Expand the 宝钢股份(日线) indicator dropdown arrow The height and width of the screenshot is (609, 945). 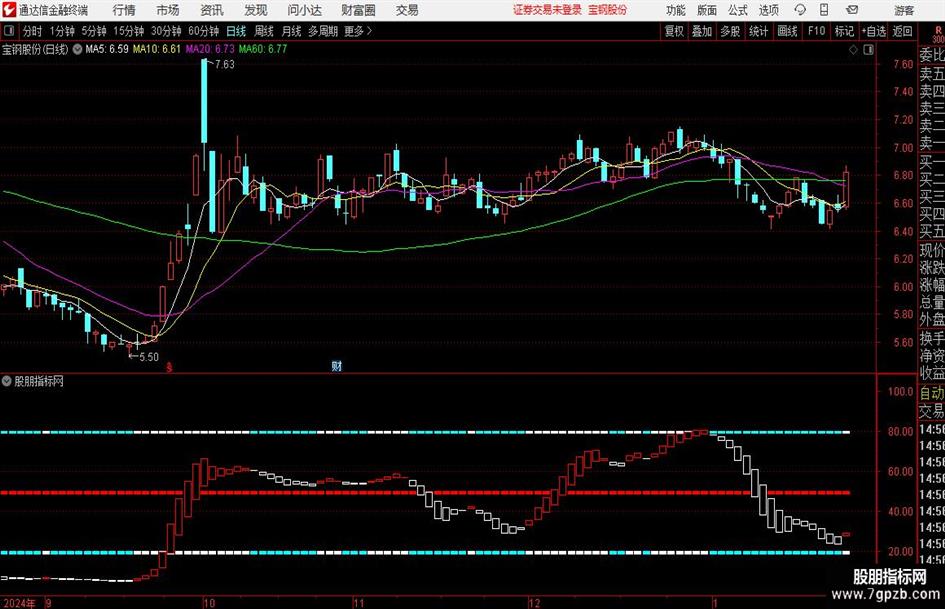click(x=77, y=49)
